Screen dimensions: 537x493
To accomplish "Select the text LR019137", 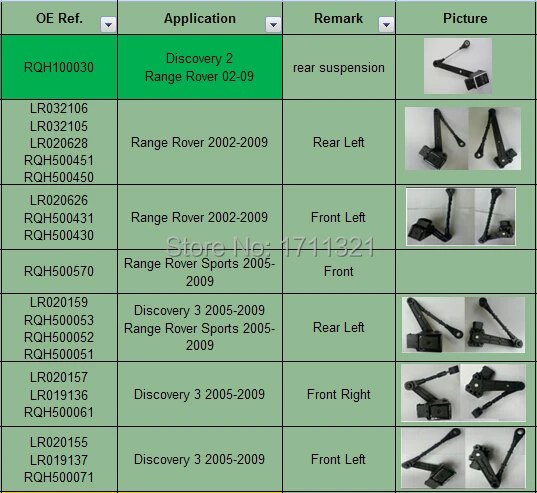I will (x=59, y=460).
